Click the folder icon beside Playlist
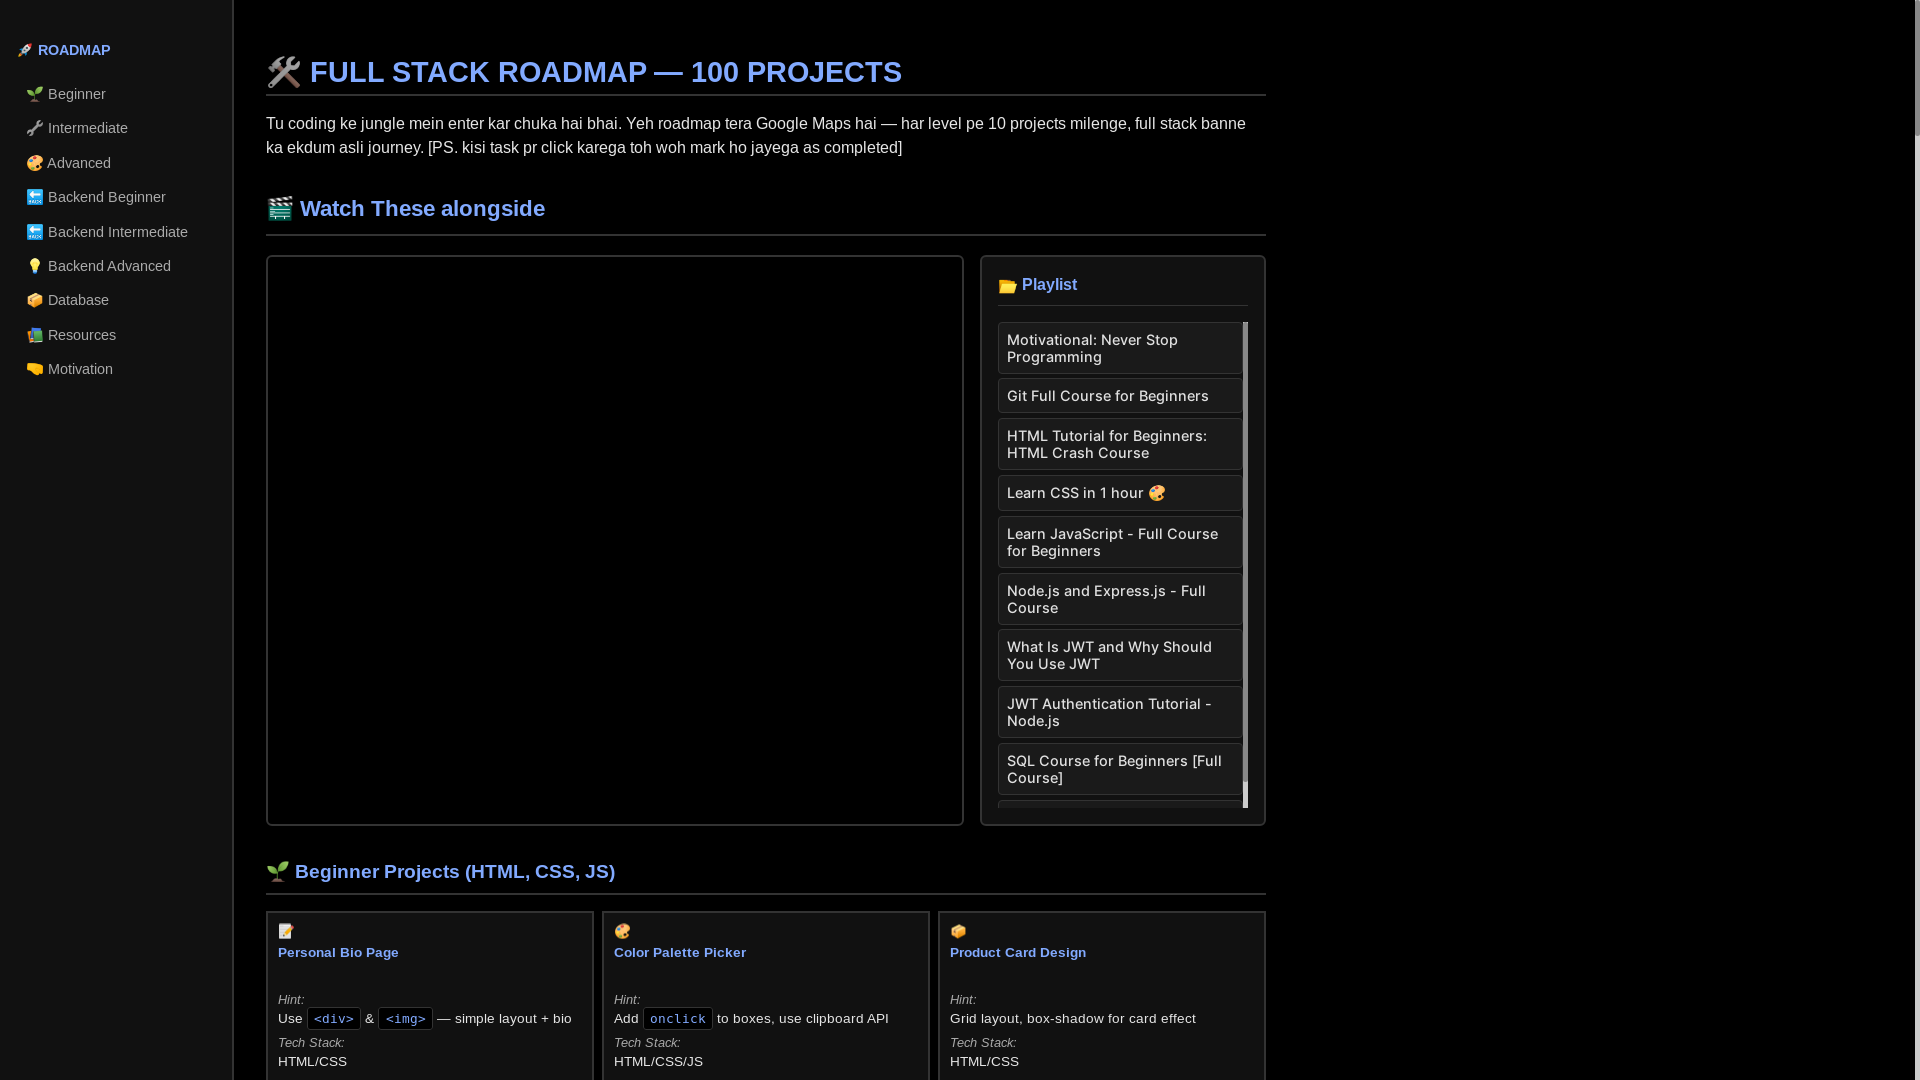This screenshot has height=1080, width=1920. (1008, 286)
